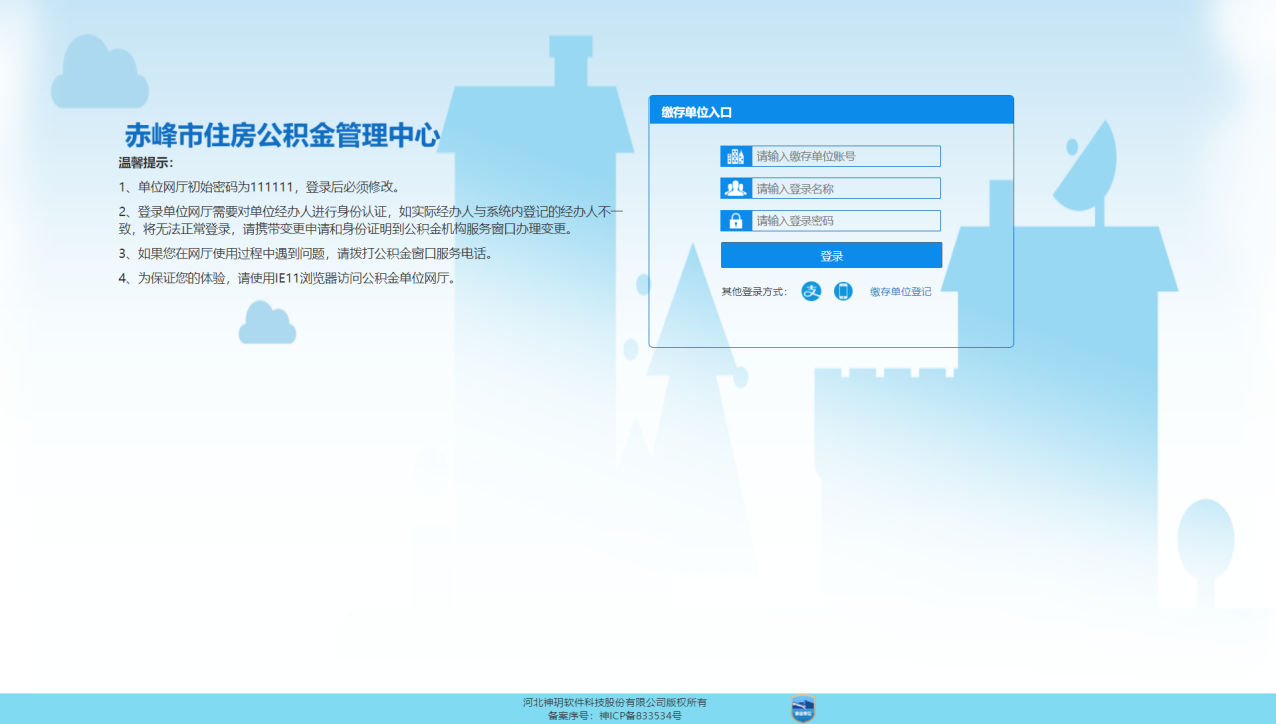This screenshot has height=724, width=1276.
Task: Focus the 请输入缴存单位账号 input field
Action: pos(846,156)
